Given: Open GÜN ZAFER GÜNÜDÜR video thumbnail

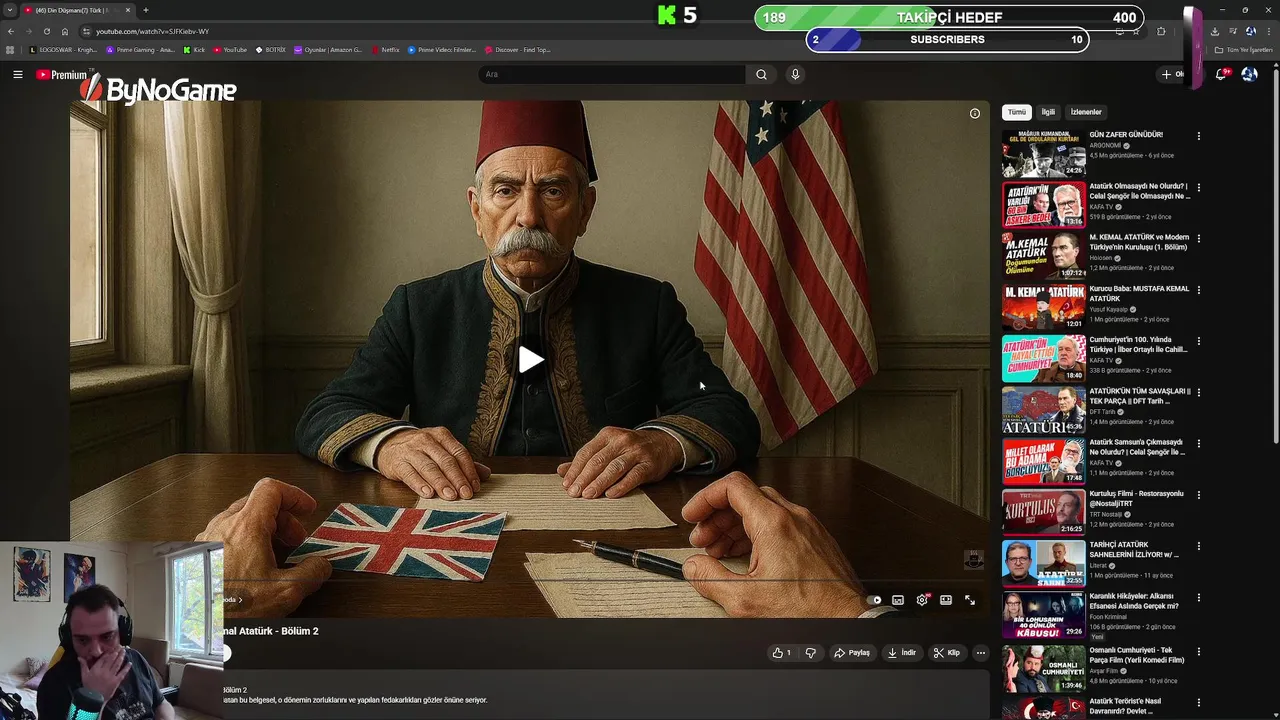Looking at the screenshot, I should pyautogui.click(x=1043, y=154).
